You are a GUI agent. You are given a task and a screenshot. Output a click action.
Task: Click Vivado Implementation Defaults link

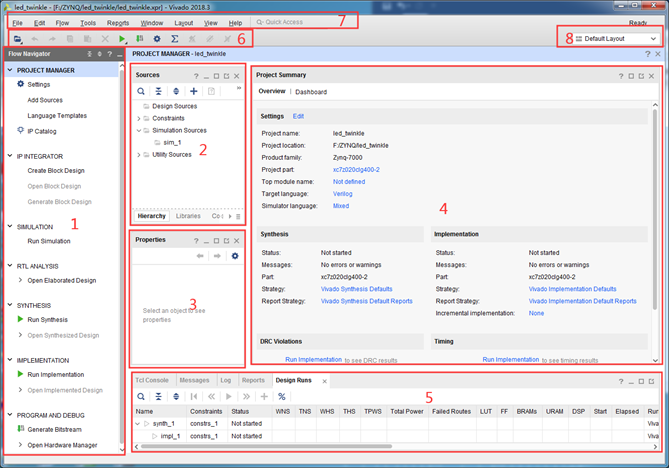pos(573,289)
